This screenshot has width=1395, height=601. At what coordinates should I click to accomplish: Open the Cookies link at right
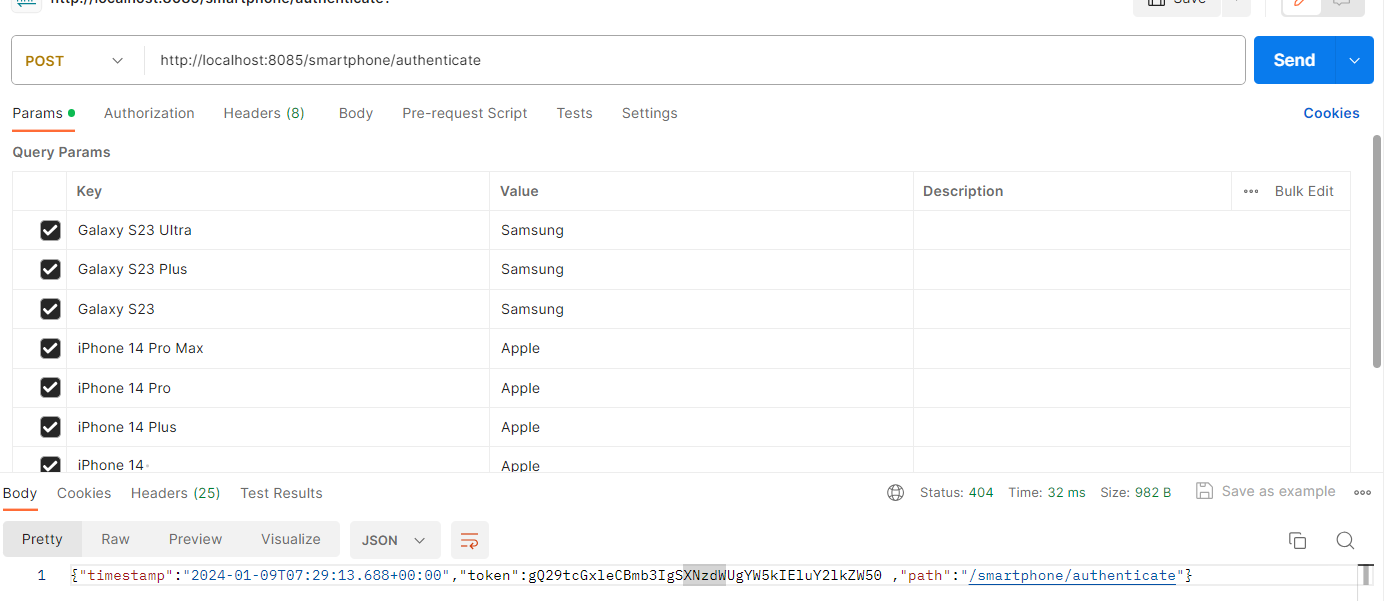click(1331, 113)
